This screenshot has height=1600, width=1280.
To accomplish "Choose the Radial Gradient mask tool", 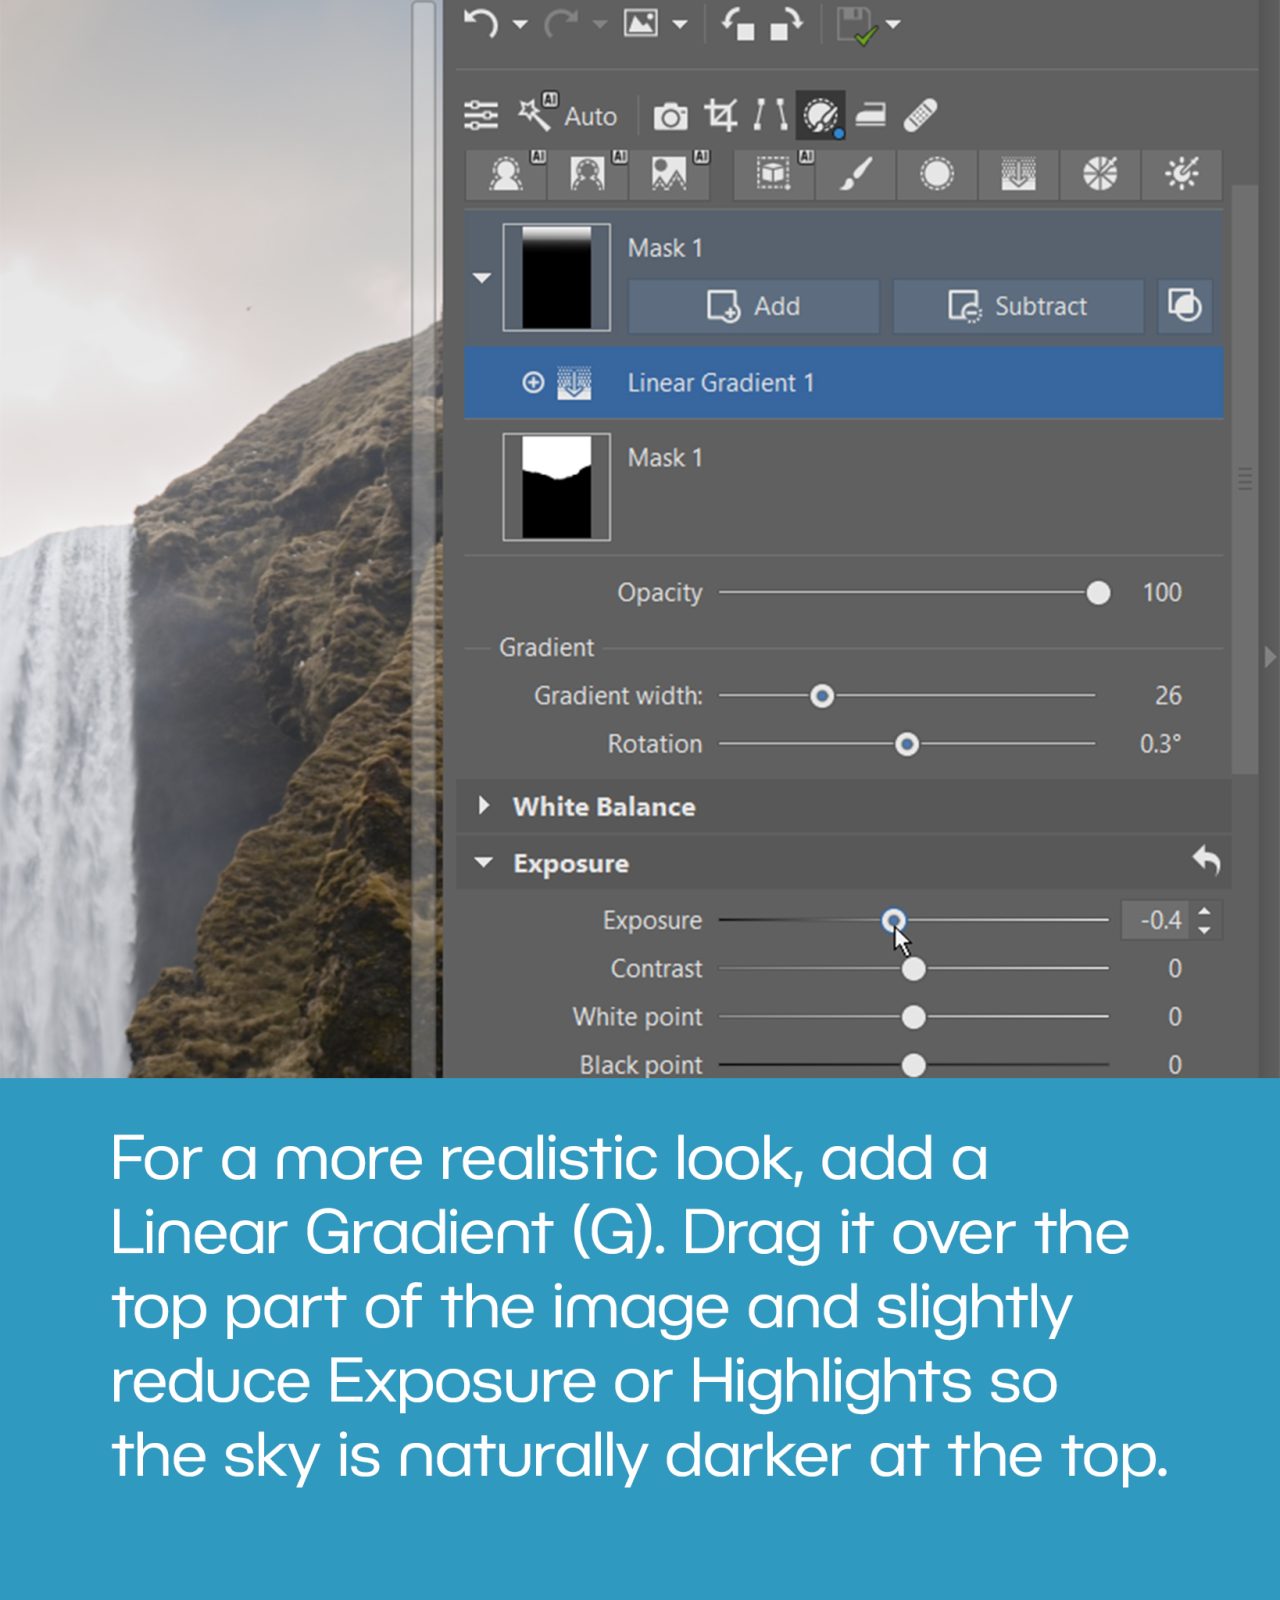I will 936,175.
